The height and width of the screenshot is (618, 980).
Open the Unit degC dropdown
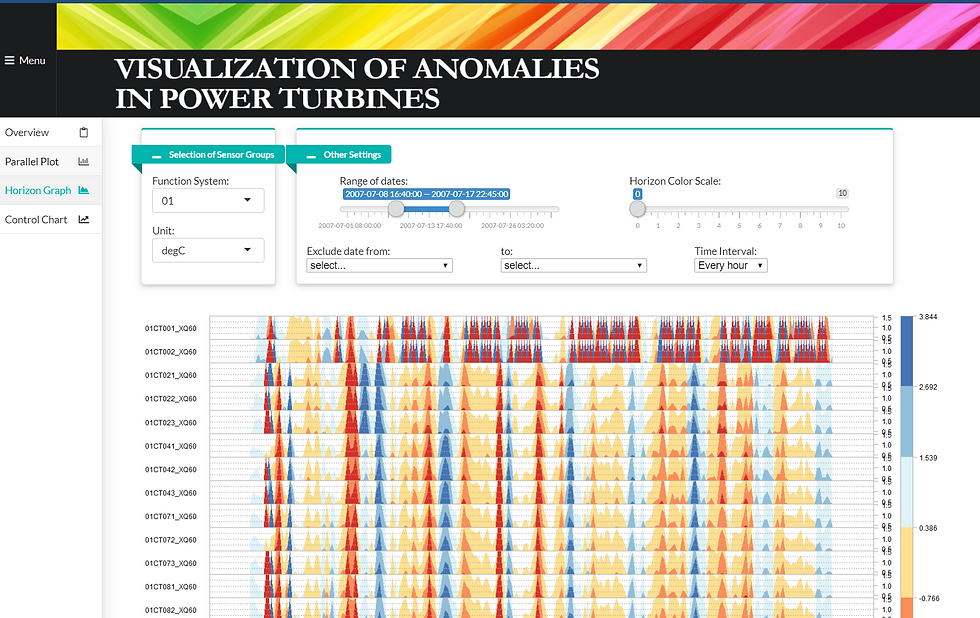pyautogui.click(x=208, y=251)
